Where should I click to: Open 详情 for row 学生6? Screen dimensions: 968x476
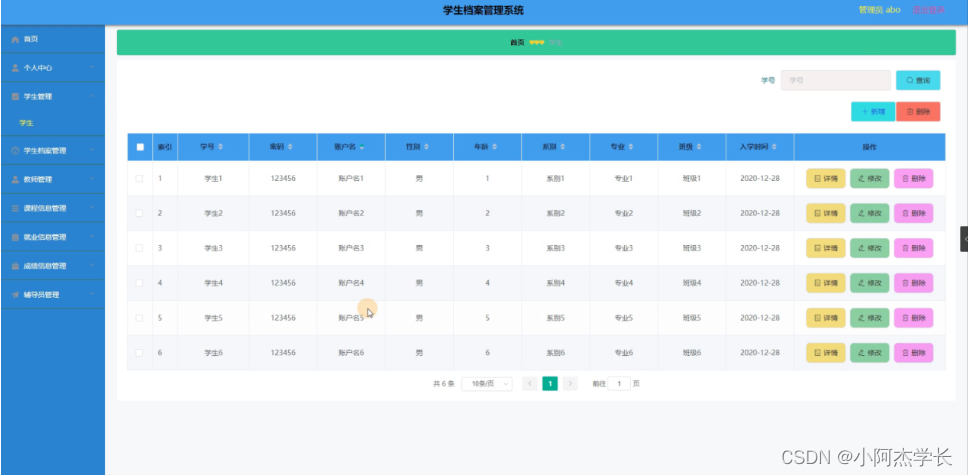point(825,353)
